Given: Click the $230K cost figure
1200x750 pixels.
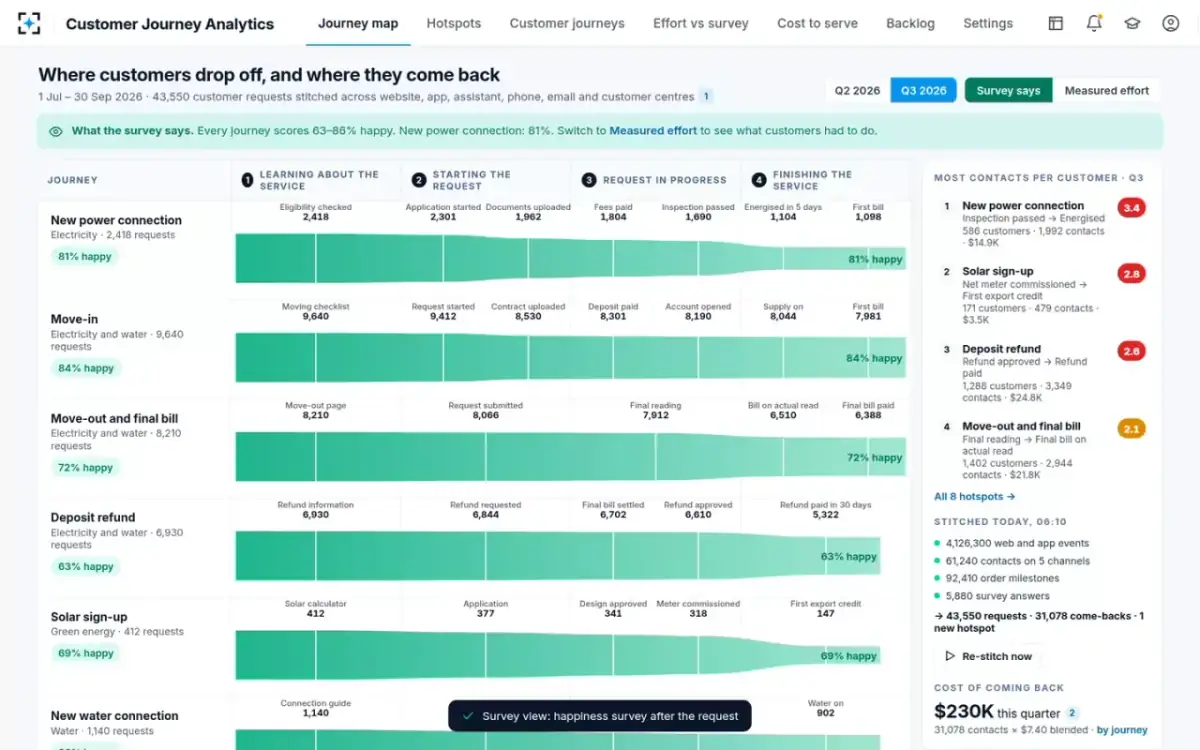Looking at the screenshot, I should pyautogui.click(x=964, y=712).
